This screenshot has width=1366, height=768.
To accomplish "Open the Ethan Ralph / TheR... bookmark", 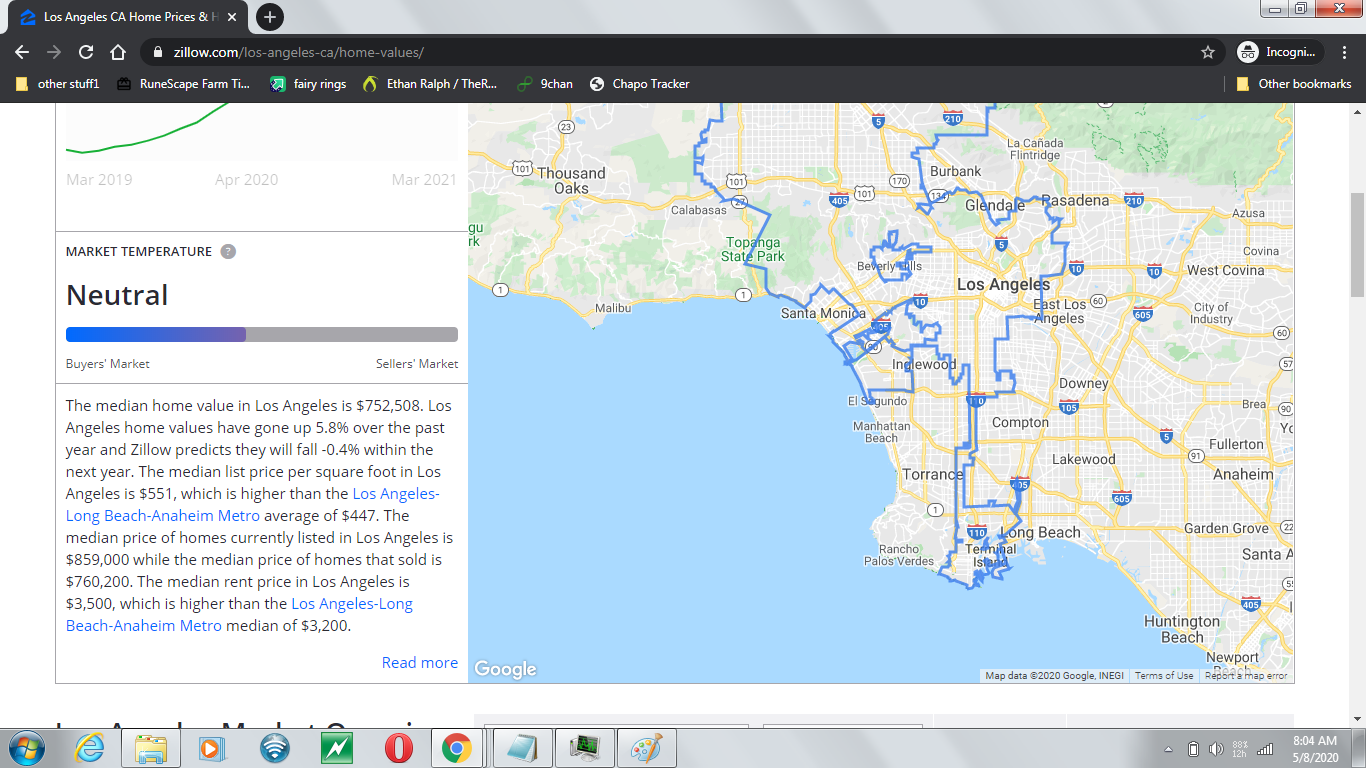I will (431, 84).
